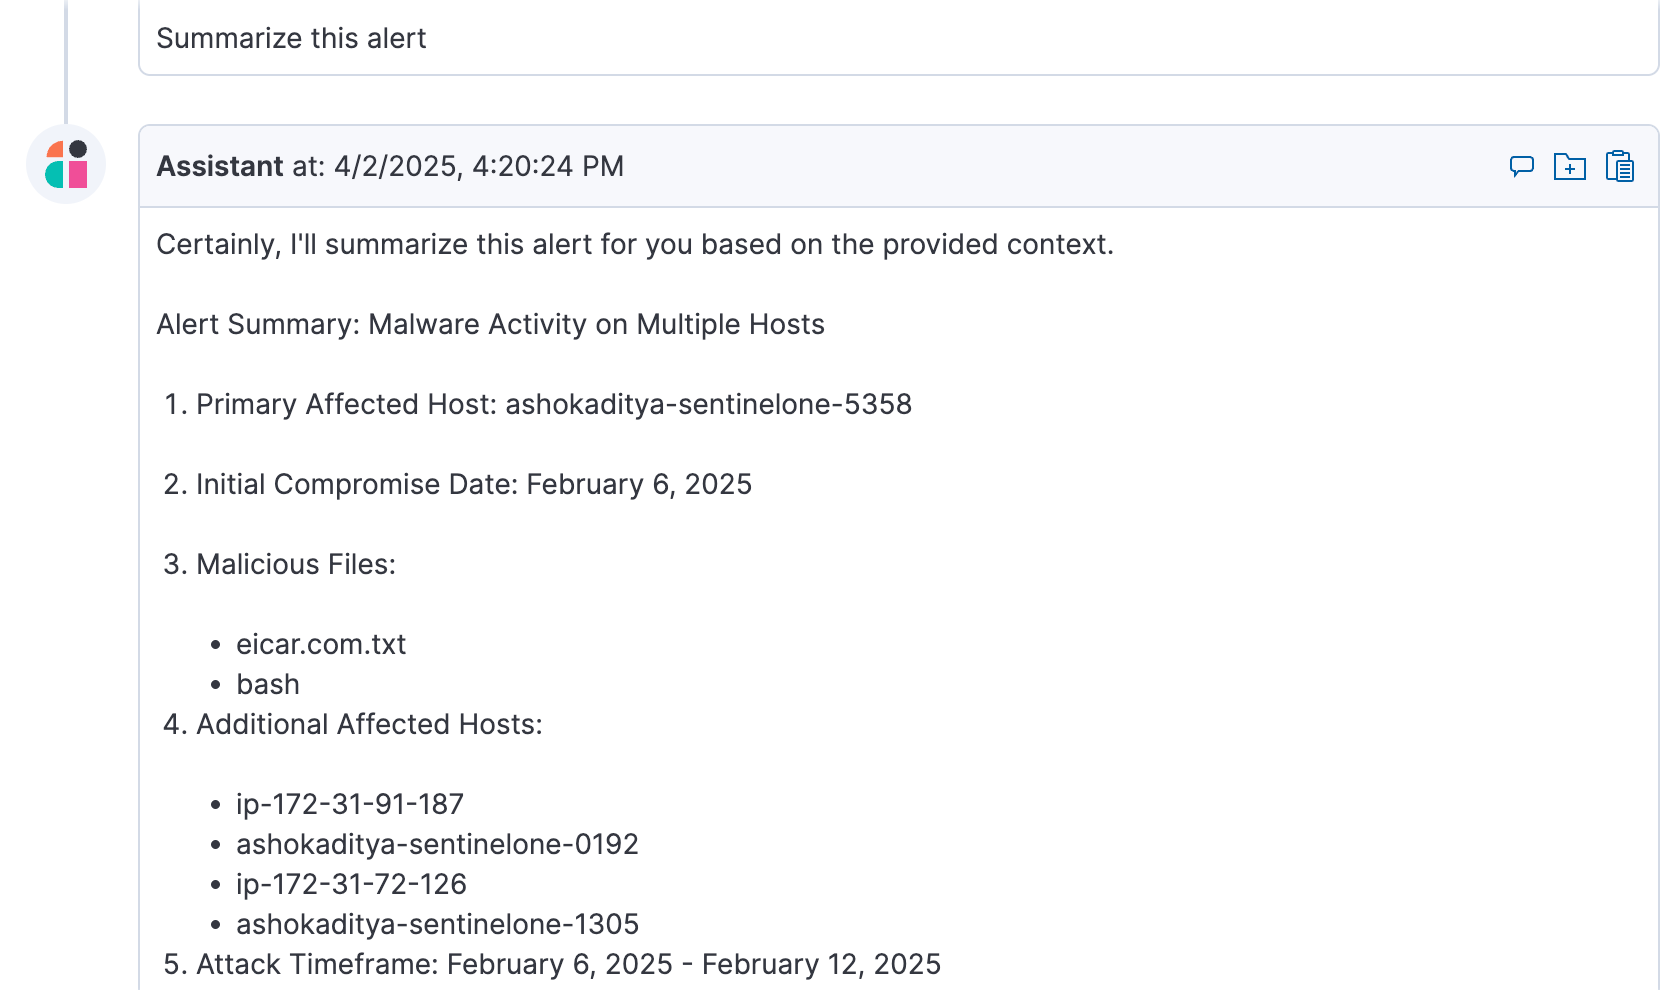The height and width of the screenshot is (990, 1674).
Task: Click the add-to-case folder plus icon
Action: coord(1570,166)
